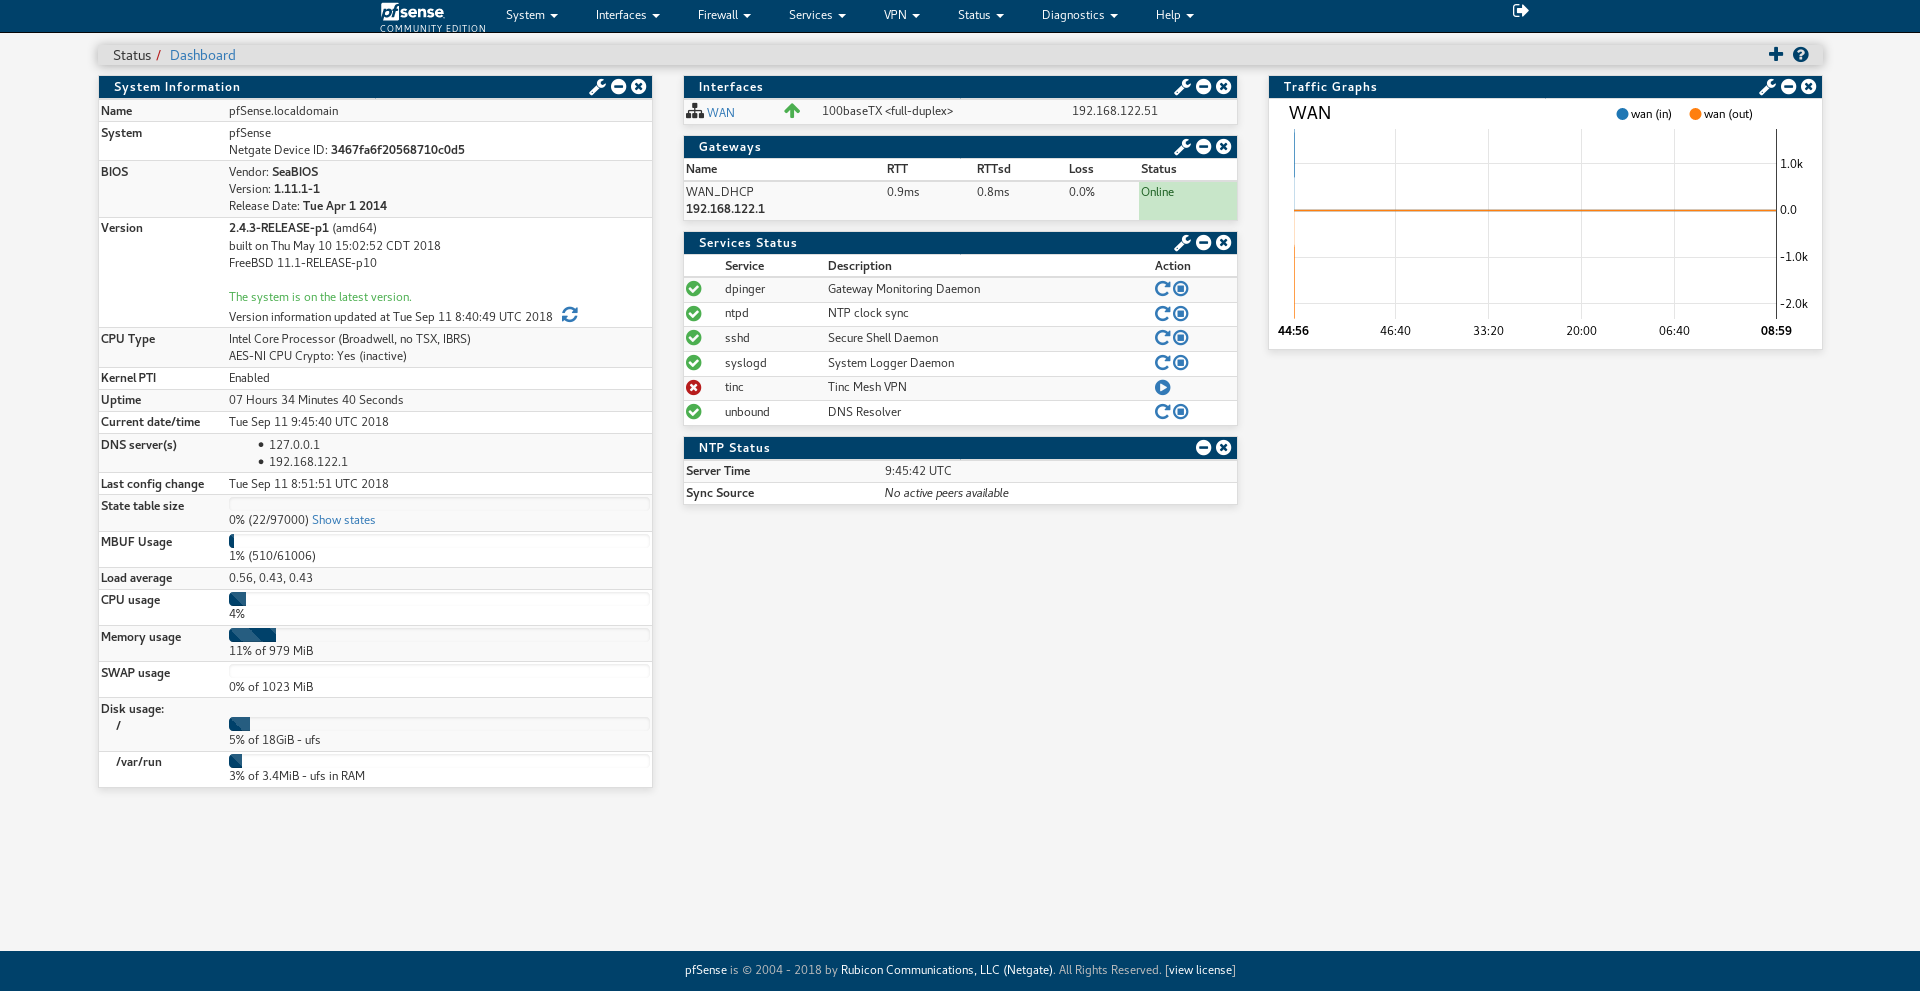Close the Interfaces widget
This screenshot has height=991, width=1920.
(x=1224, y=87)
